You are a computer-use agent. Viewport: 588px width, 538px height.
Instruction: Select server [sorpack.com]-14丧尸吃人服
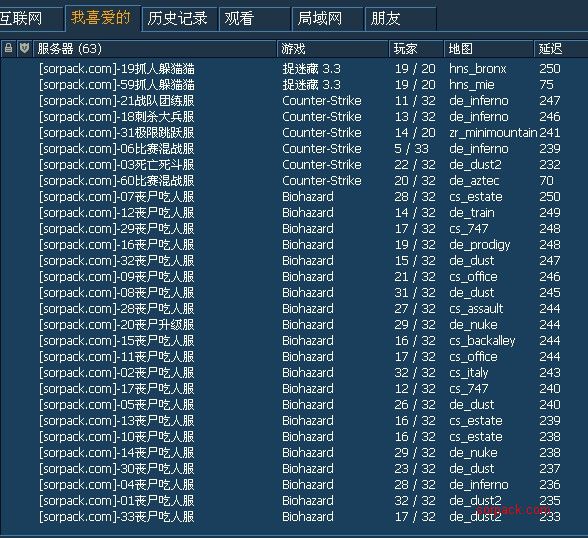coord(117,453)
